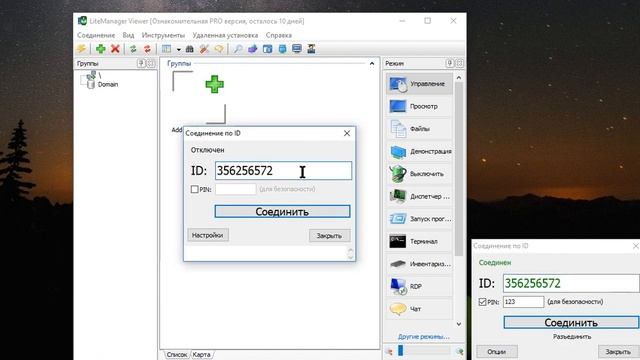
Task: Select Чат mode
Action: coord(419,309)
